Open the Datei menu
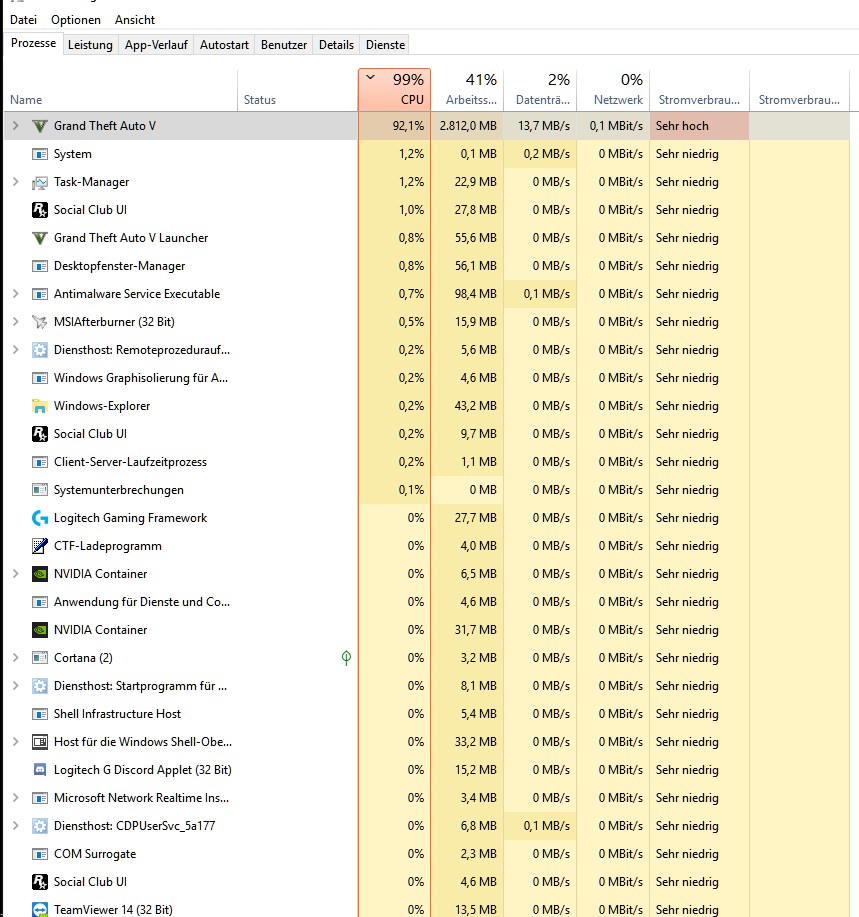 (23, 20)
